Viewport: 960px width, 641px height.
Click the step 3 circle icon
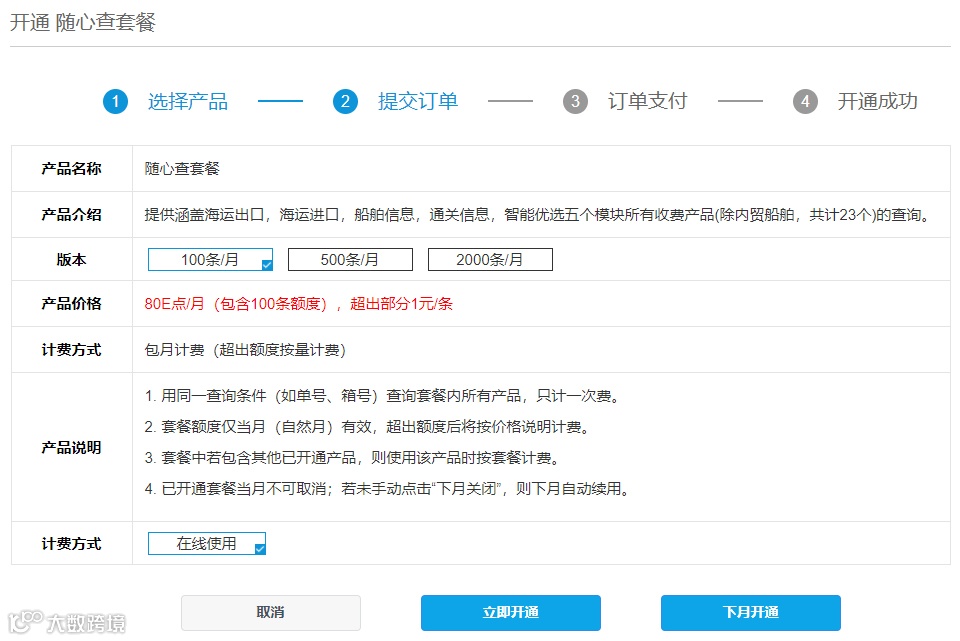click(x=576, y=102)
